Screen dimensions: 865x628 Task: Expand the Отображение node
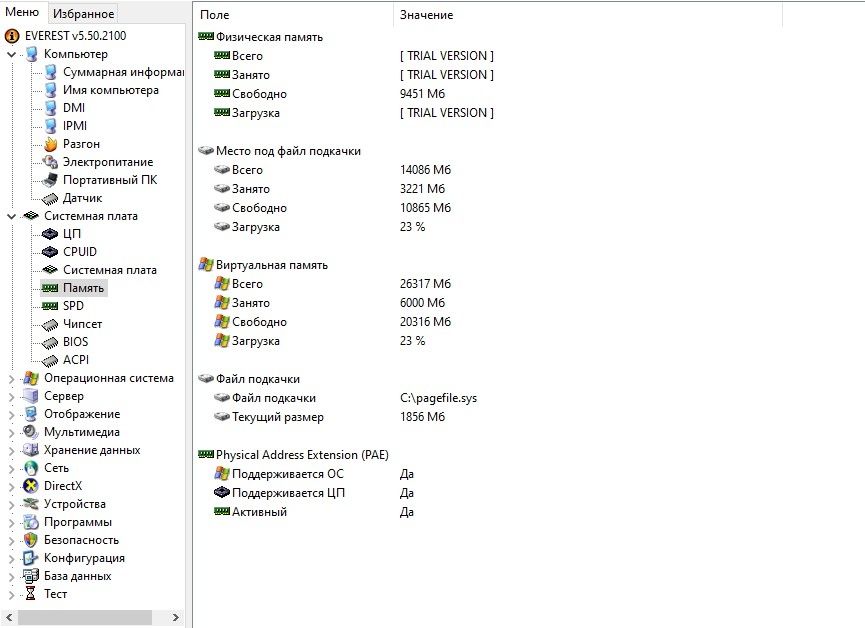click(11, 414)
